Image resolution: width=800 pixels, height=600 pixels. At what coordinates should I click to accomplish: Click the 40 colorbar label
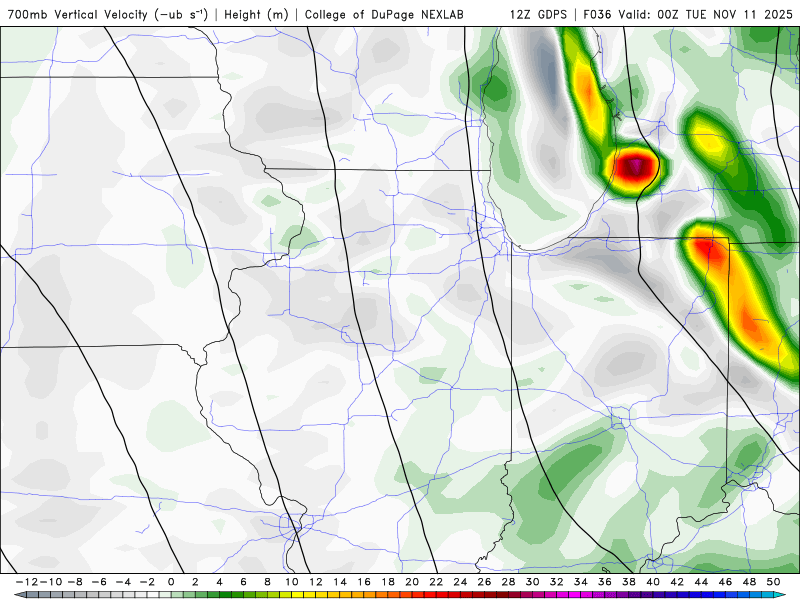[653, 582]
